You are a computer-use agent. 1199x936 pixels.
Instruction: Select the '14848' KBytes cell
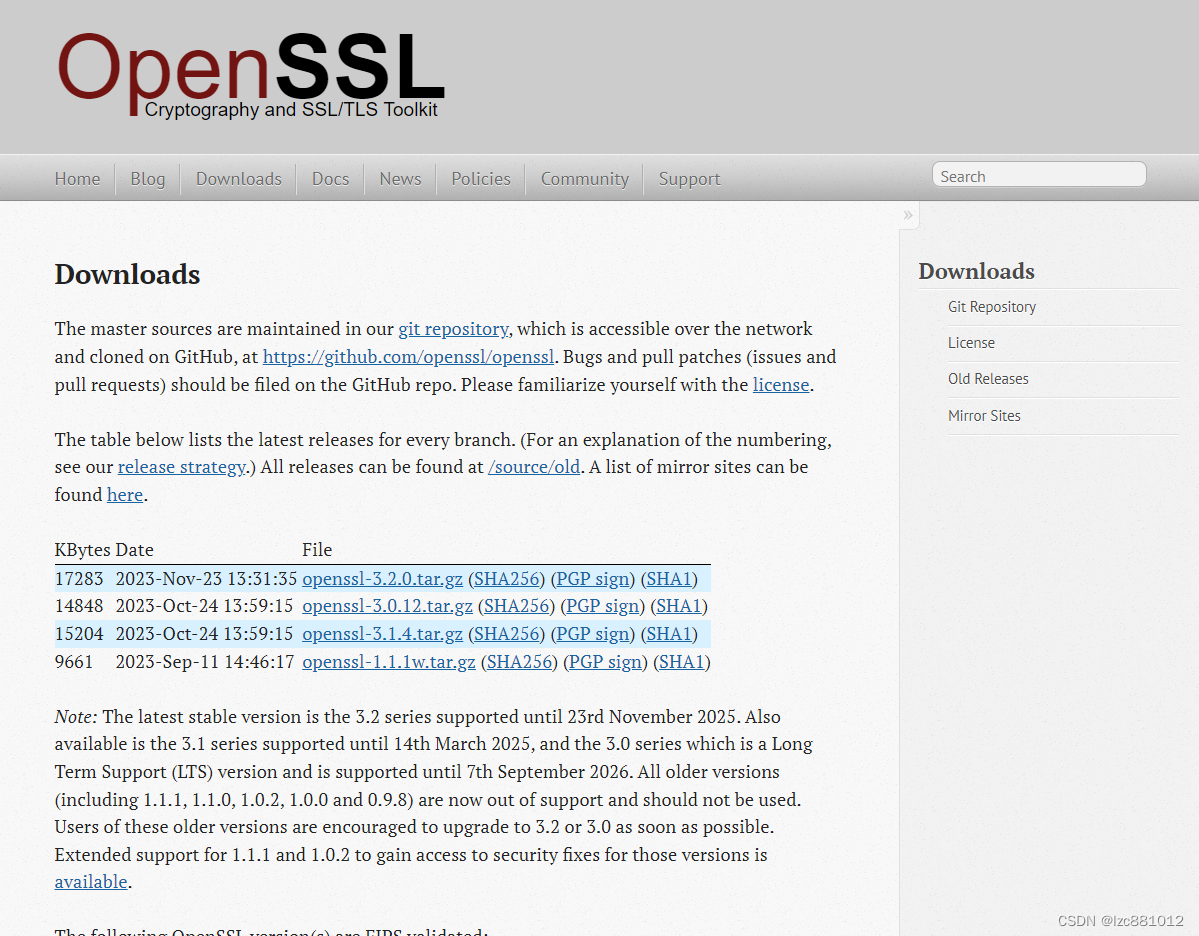click(79, 606)
